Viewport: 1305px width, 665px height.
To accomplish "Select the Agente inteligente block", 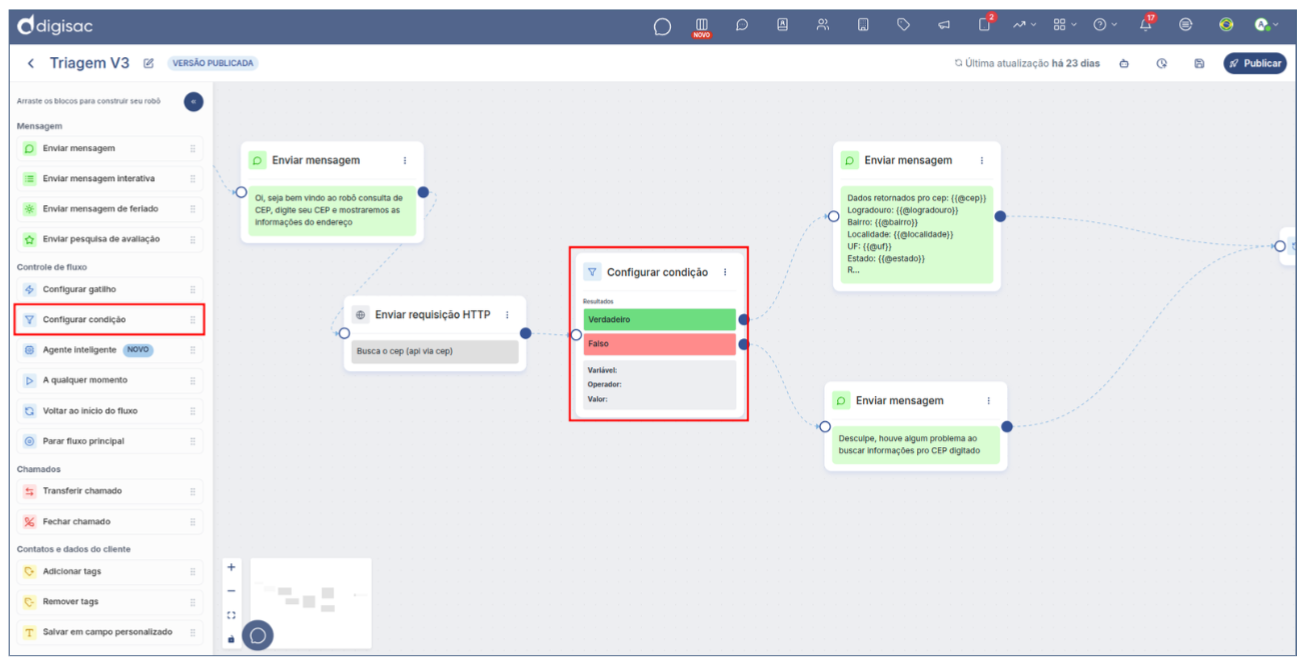I will point(79,350).
